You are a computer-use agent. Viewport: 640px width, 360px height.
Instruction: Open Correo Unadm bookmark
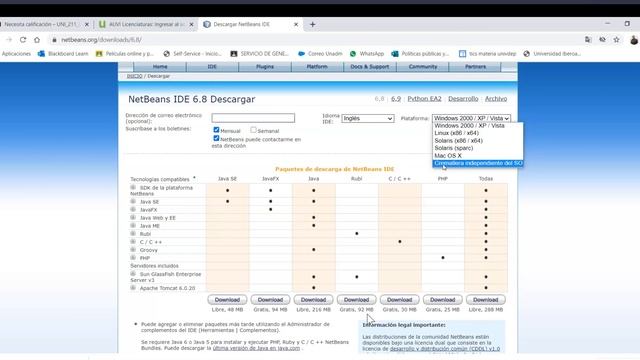click(320, 53)
